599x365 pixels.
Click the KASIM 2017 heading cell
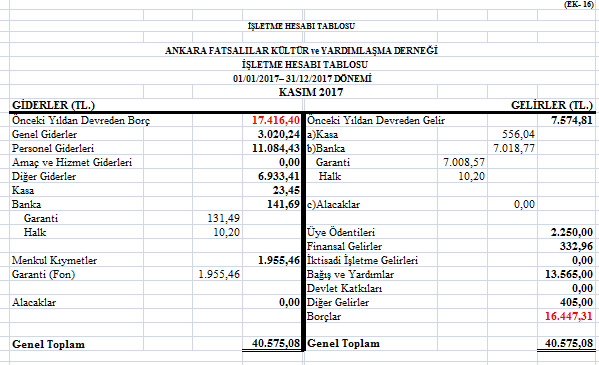pyautogui.click(x=311, y=92)
